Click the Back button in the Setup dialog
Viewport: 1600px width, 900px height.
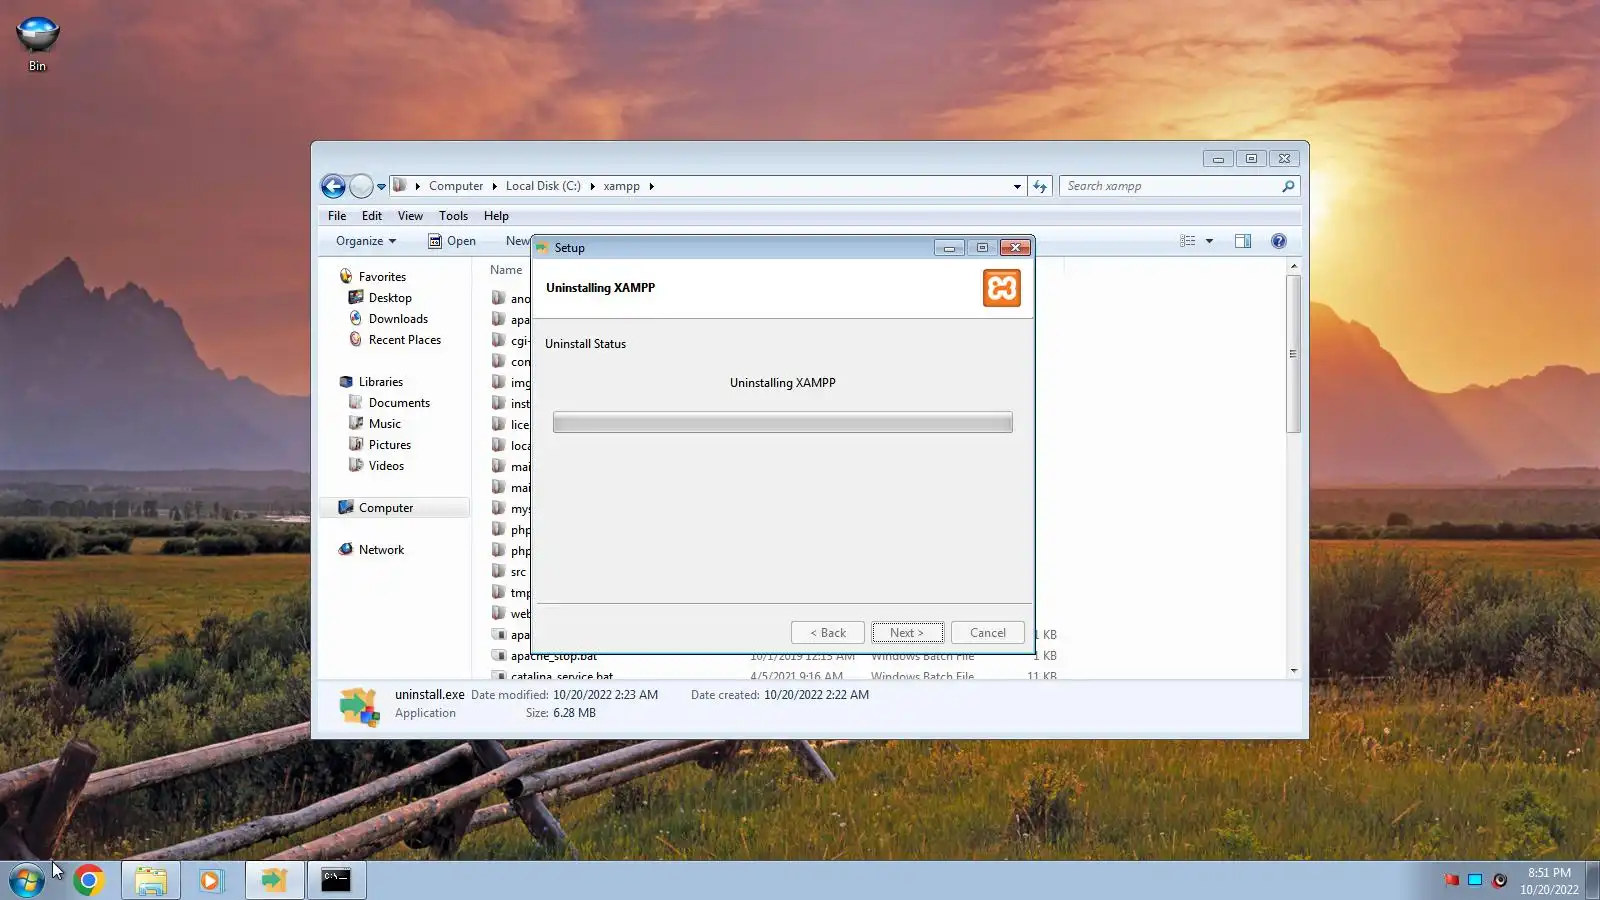828,633
